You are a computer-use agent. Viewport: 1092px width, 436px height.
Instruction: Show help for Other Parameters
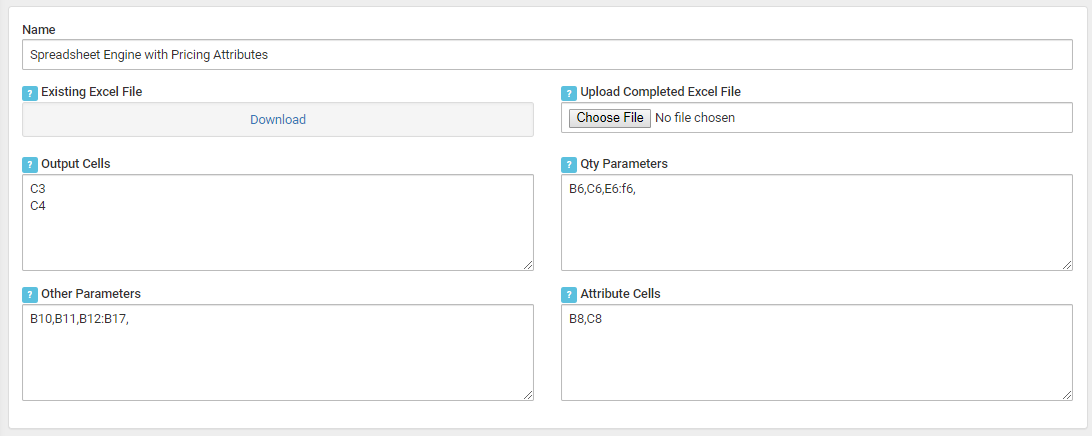click(x=29, y=295)
